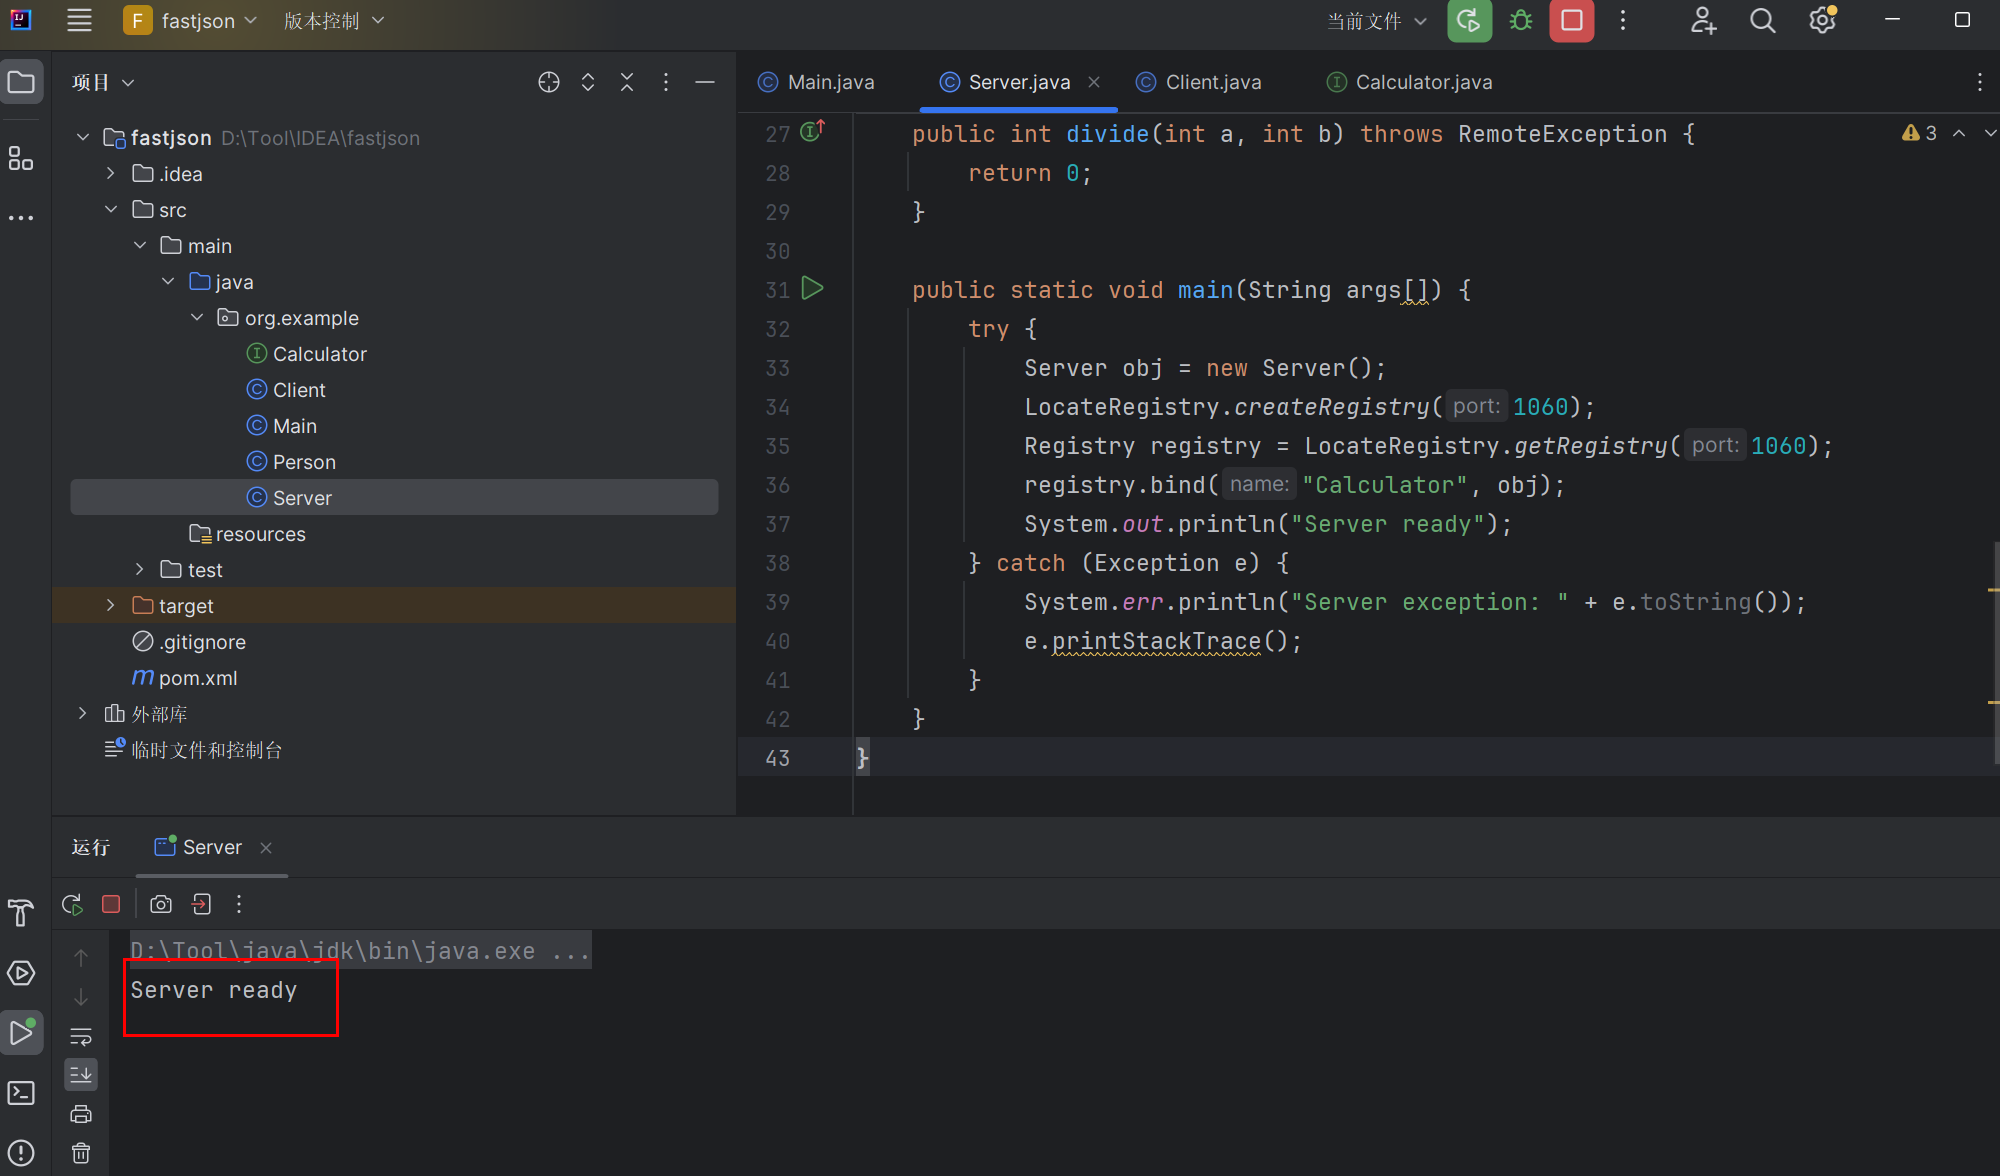This screenshot has width=2000, height=1176.
Task: Toggle the Run tool window icon
Action: coord(21,1032)
